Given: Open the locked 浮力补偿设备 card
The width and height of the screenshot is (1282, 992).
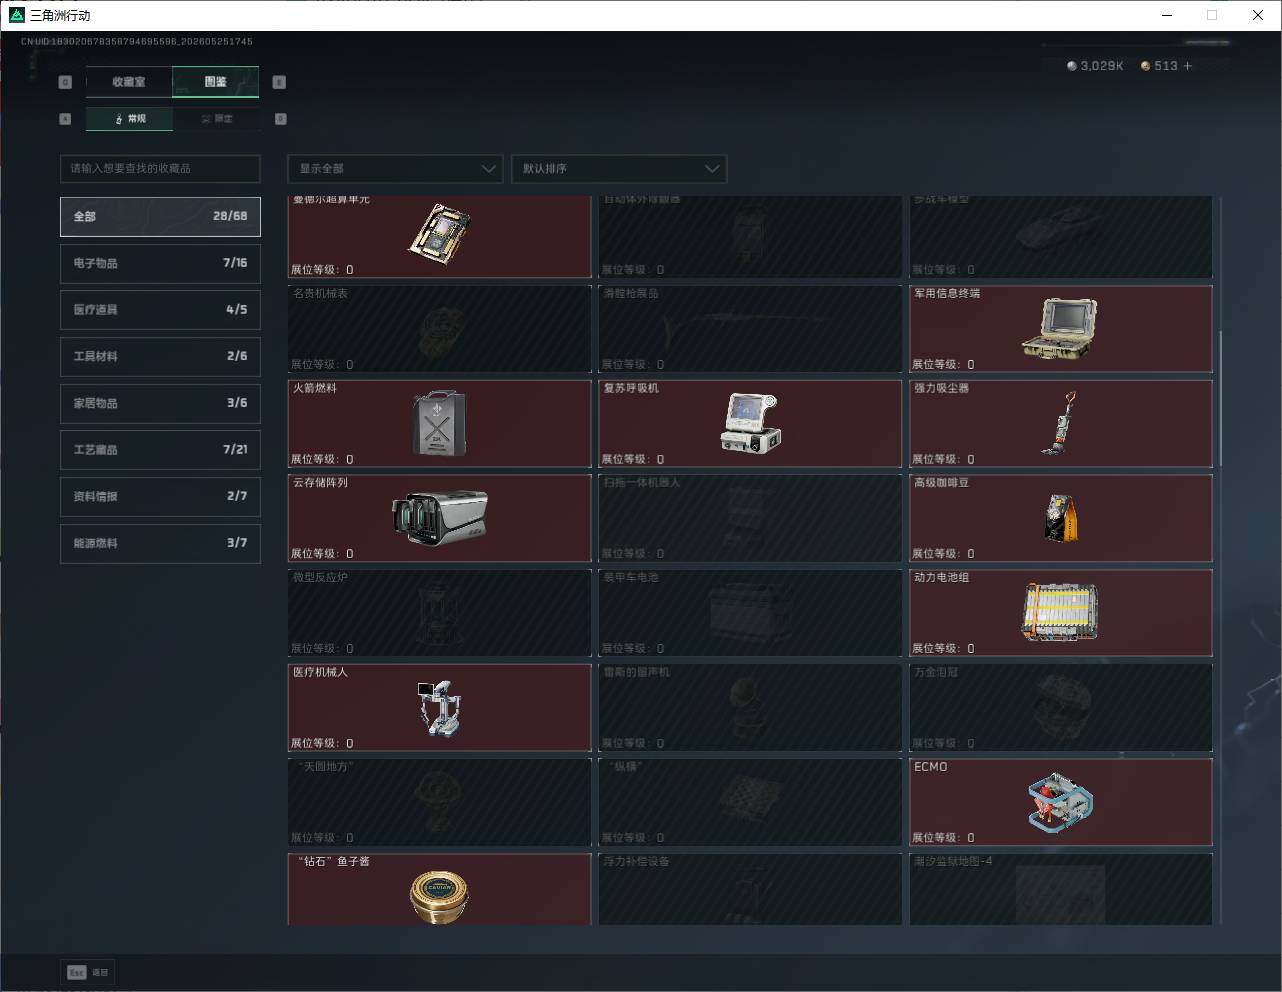Looking at the screenshot, I should 750,889.
